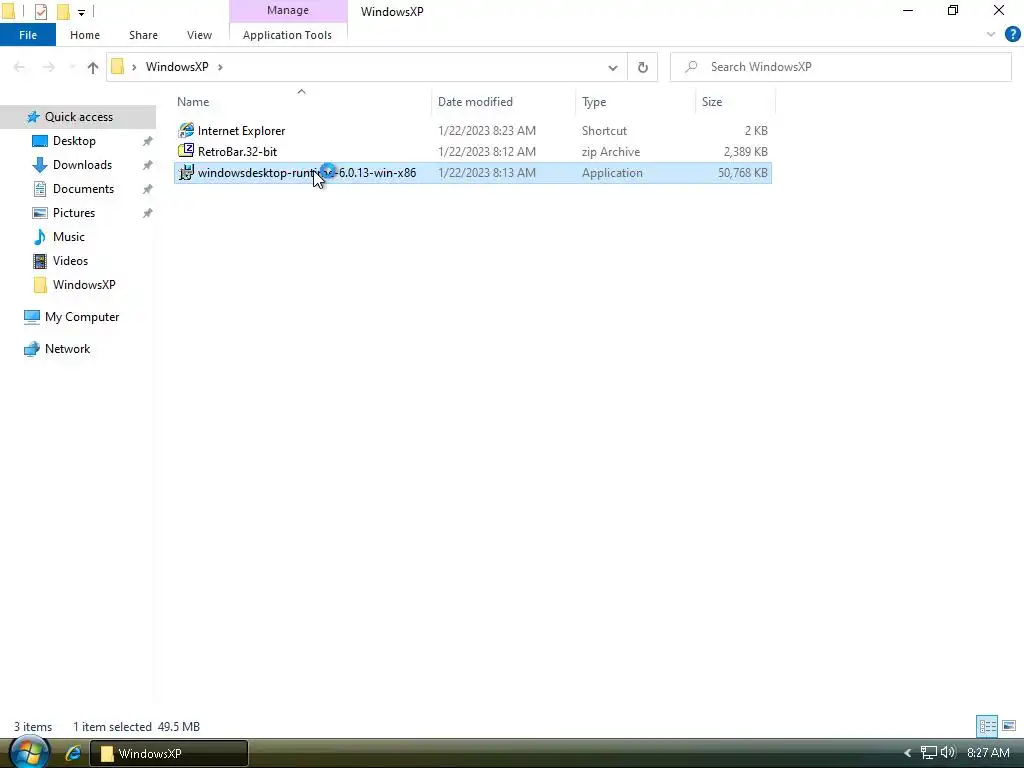Unpin Downloads using its pin icon

tap(148, 165)
